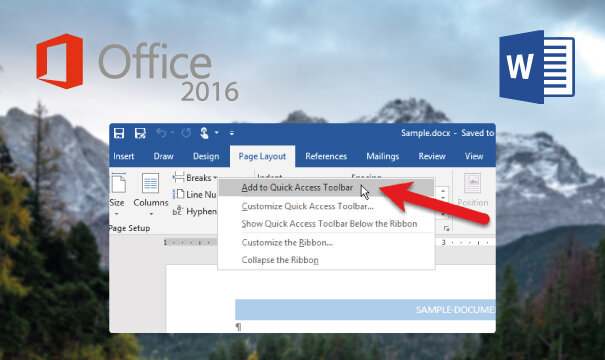The image size is (605, 360).
Task: Click the Hyphenation icon
Action: tap(177, 211)
